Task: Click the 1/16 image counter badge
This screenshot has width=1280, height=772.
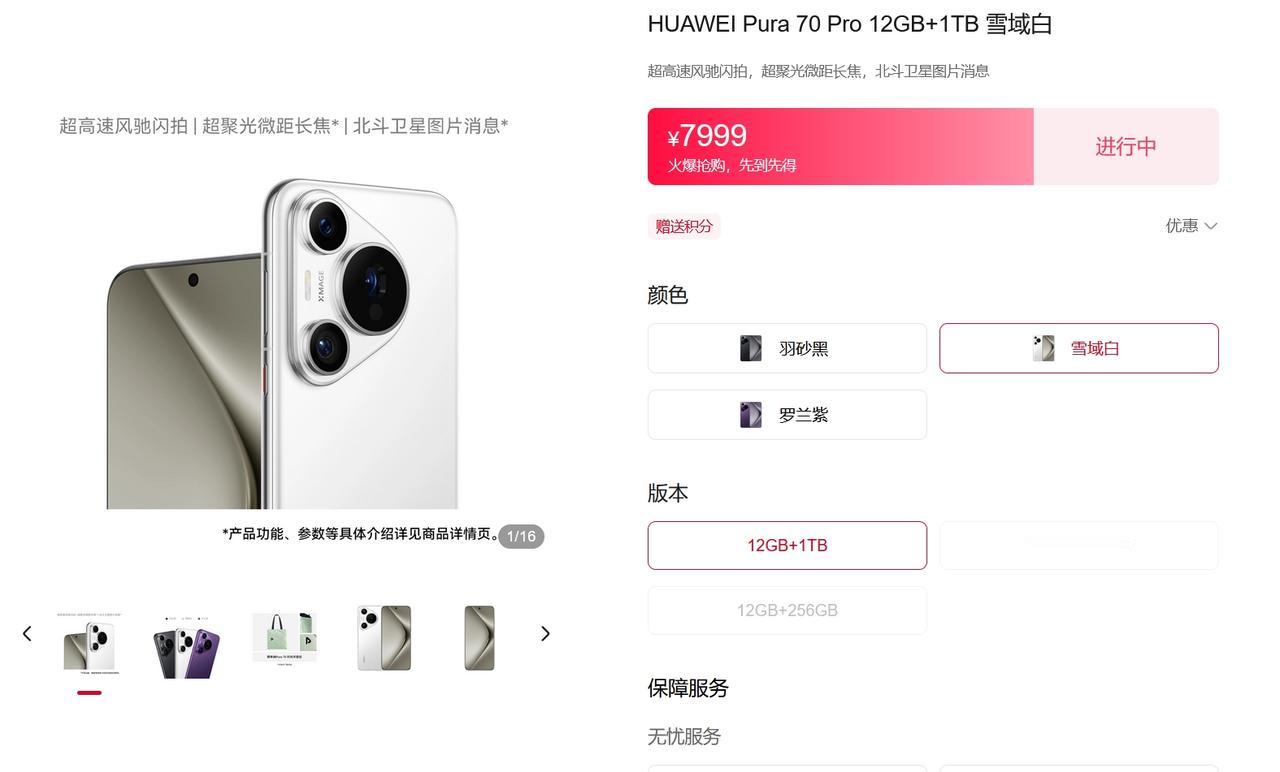Action: [x=521, y=536]
